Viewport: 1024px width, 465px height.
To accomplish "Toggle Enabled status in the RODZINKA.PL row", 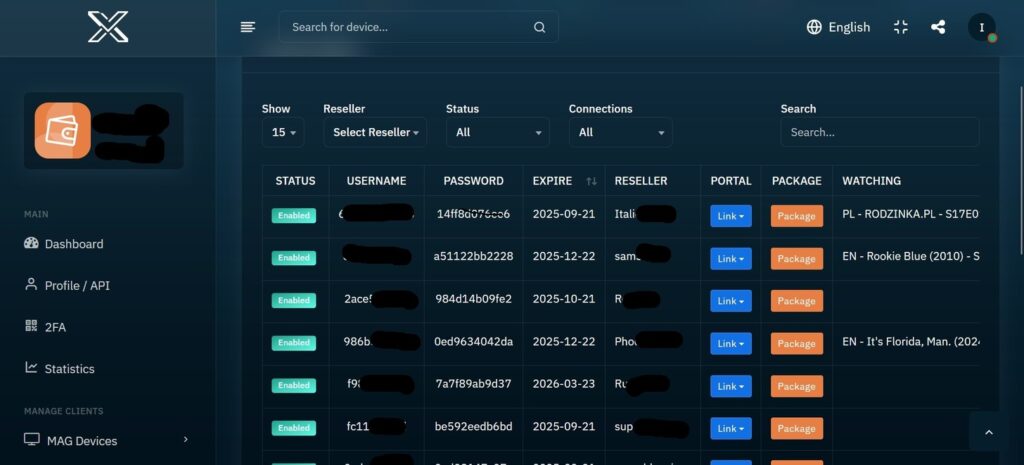I will [294, 216].
